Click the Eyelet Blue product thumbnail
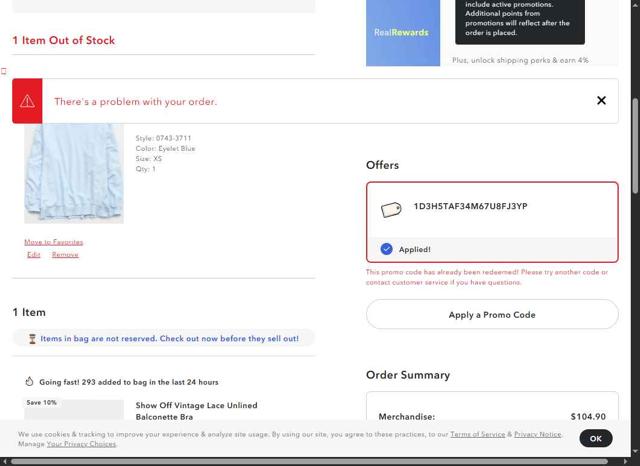The image size is (640, 466). pyautogui.click(x=74, y=173)
